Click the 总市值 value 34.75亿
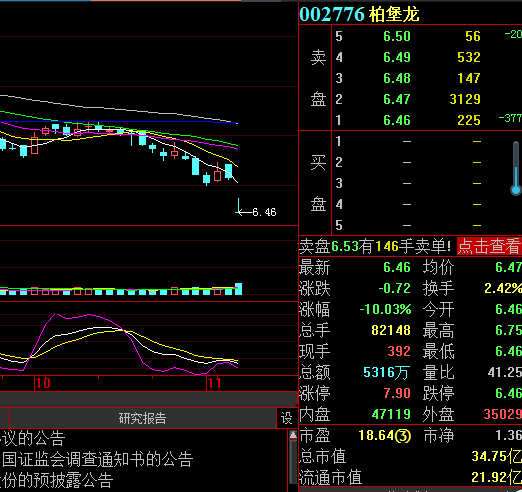The image size is (522, 492). [496, 456]
